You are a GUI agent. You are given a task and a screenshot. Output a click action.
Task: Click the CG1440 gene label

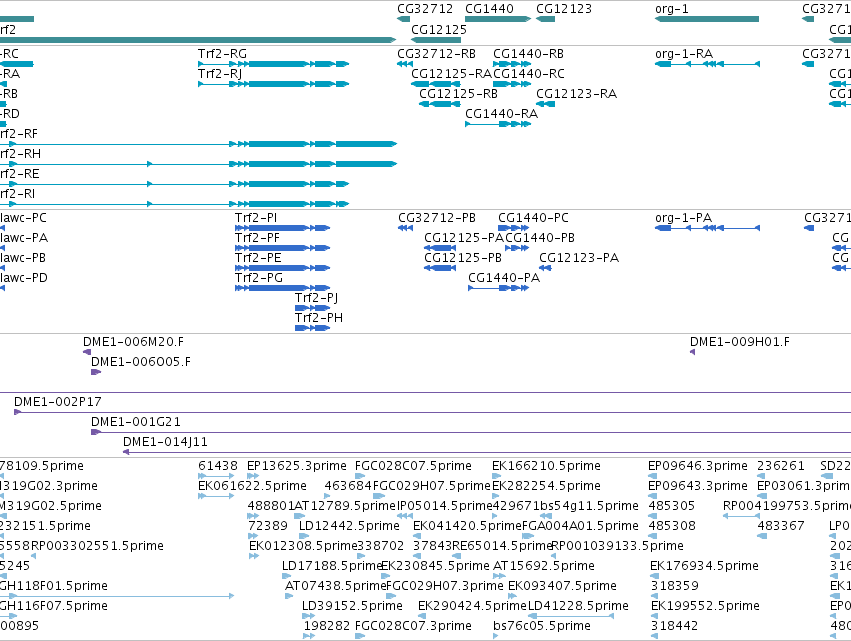[489, 9]
